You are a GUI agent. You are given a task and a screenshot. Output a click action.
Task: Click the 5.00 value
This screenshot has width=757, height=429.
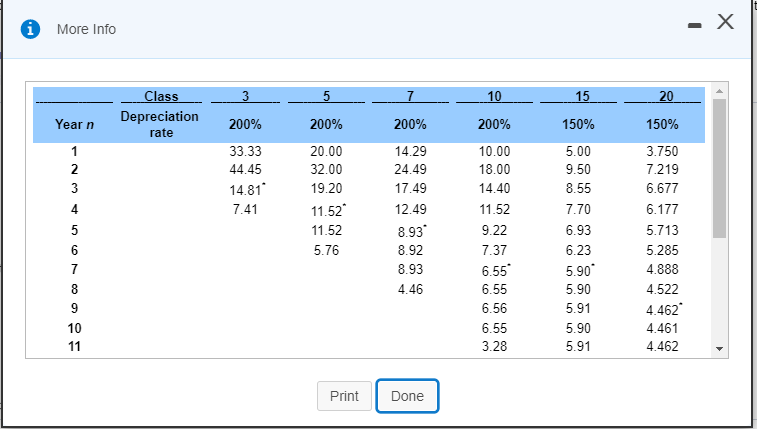click(x=578, y=152)
